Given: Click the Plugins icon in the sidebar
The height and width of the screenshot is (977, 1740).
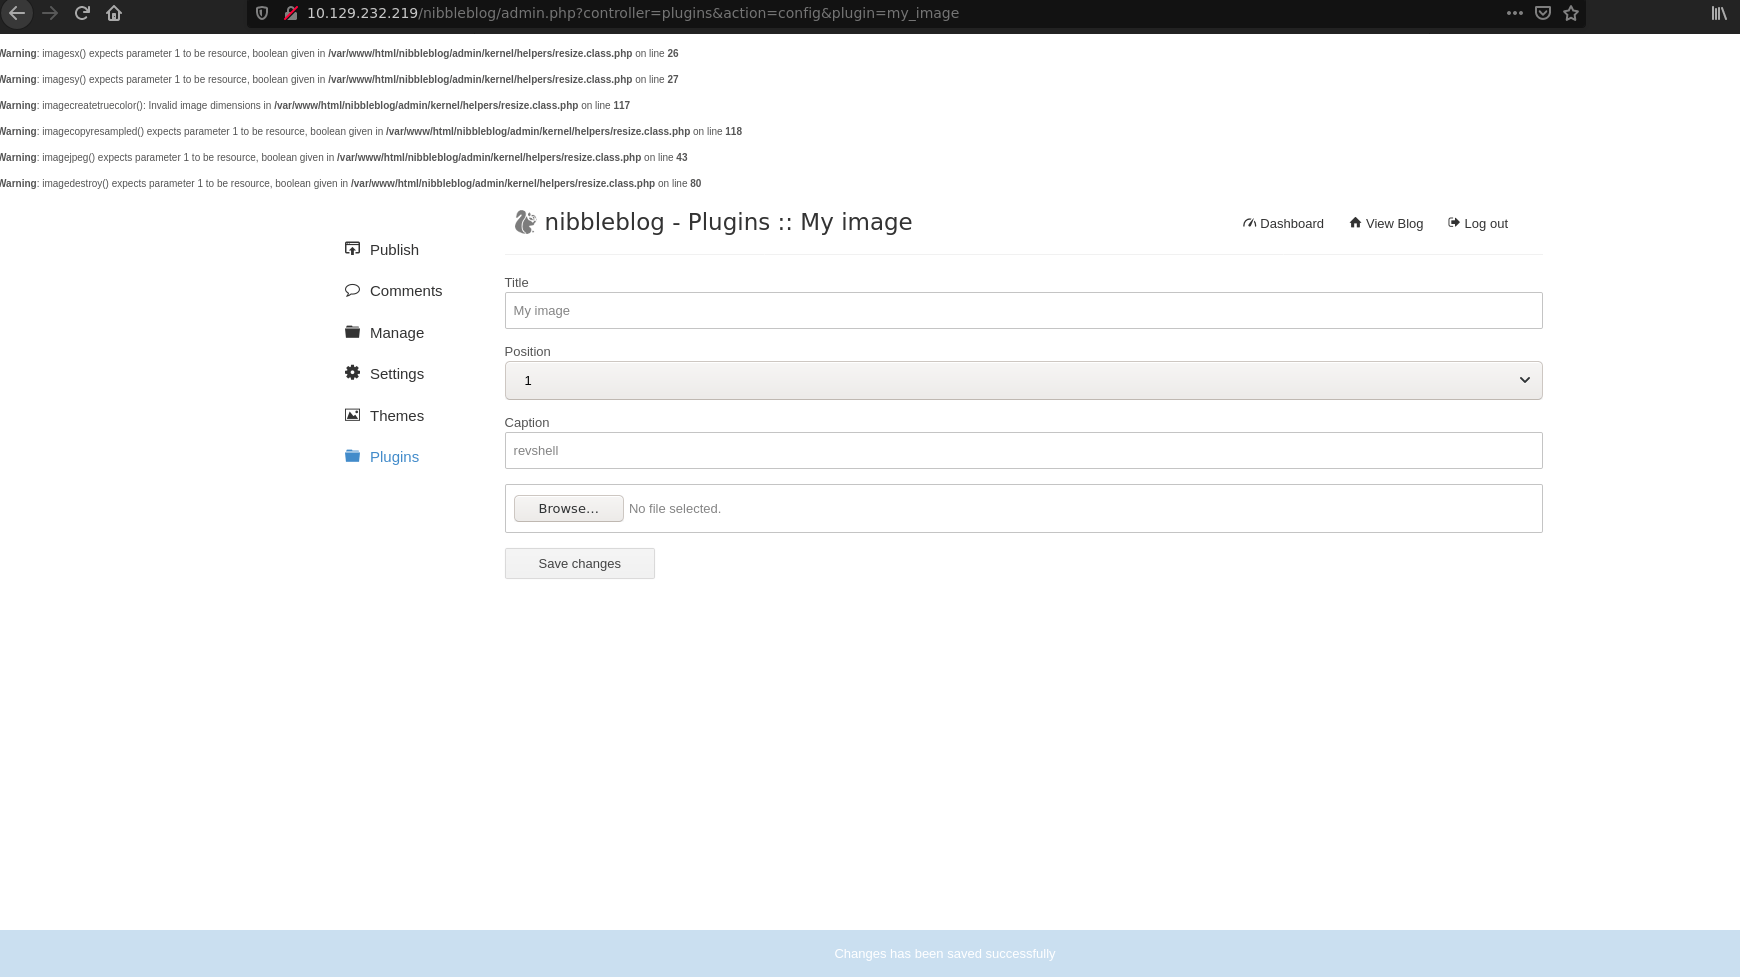Looking at the screenshot, I should click(x=352, y=455).
